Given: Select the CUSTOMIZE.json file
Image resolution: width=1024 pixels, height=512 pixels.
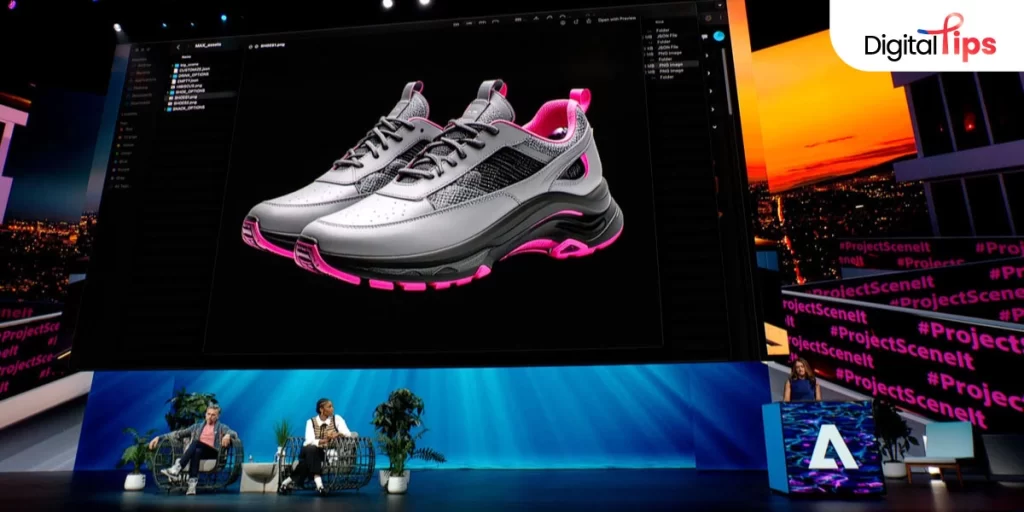Looking at the screenshot, I should tap(189, 70).
